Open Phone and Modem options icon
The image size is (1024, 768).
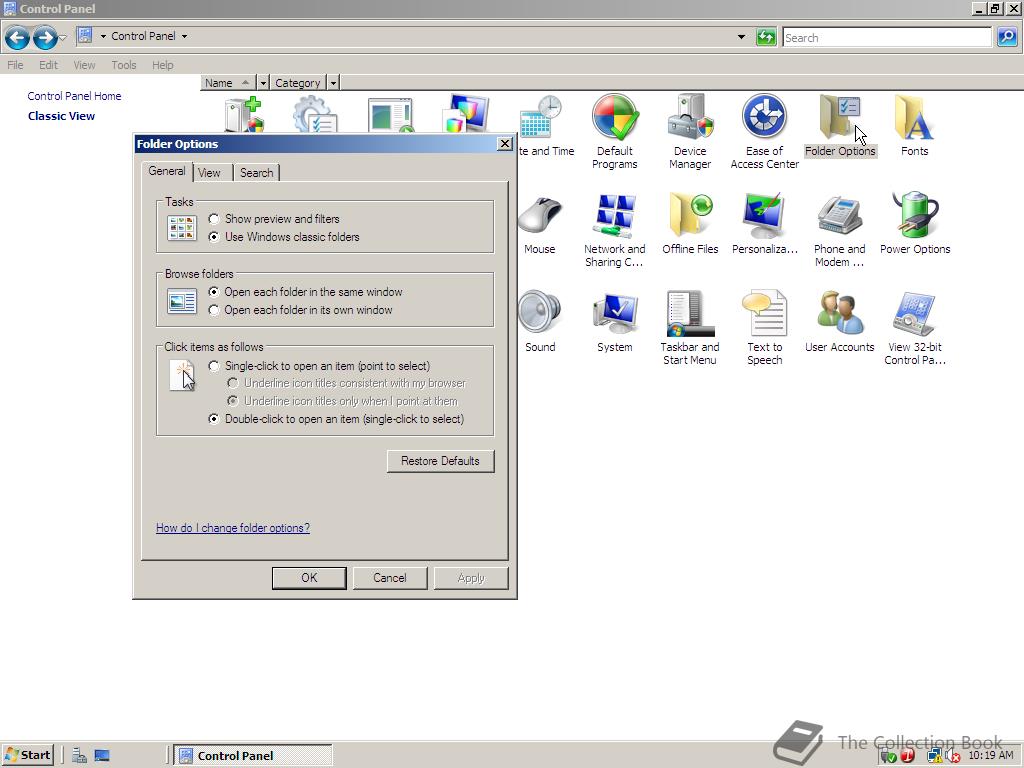(840, 230)
